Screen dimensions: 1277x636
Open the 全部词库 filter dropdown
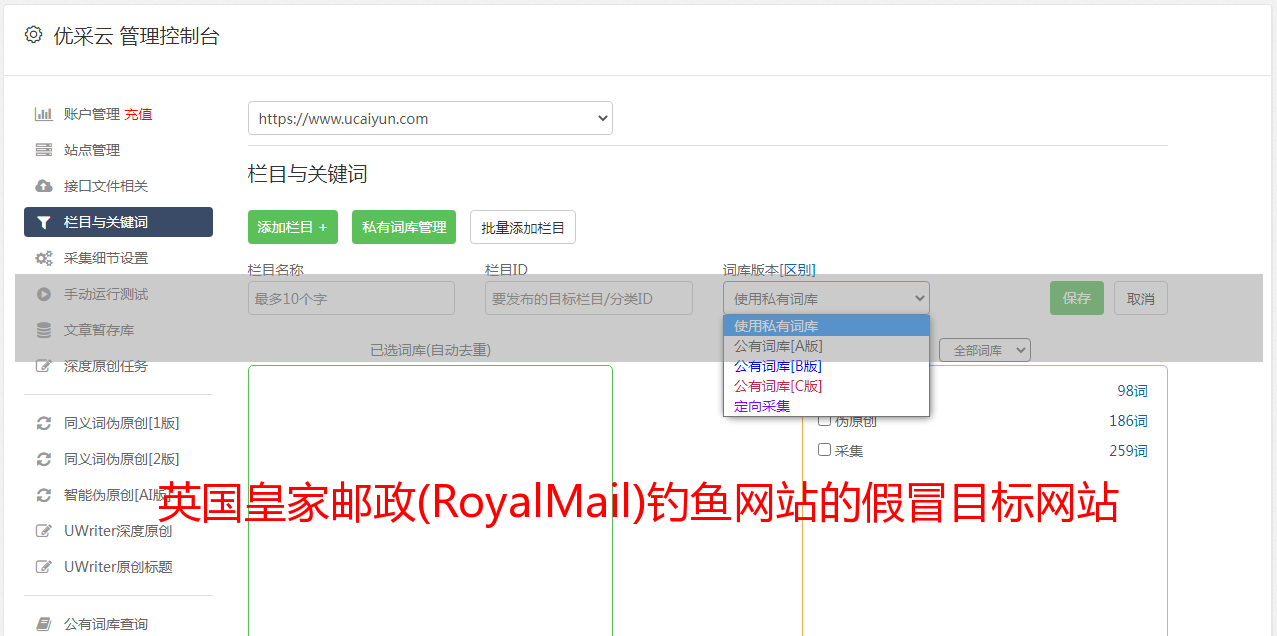click(x=985, y=350)
